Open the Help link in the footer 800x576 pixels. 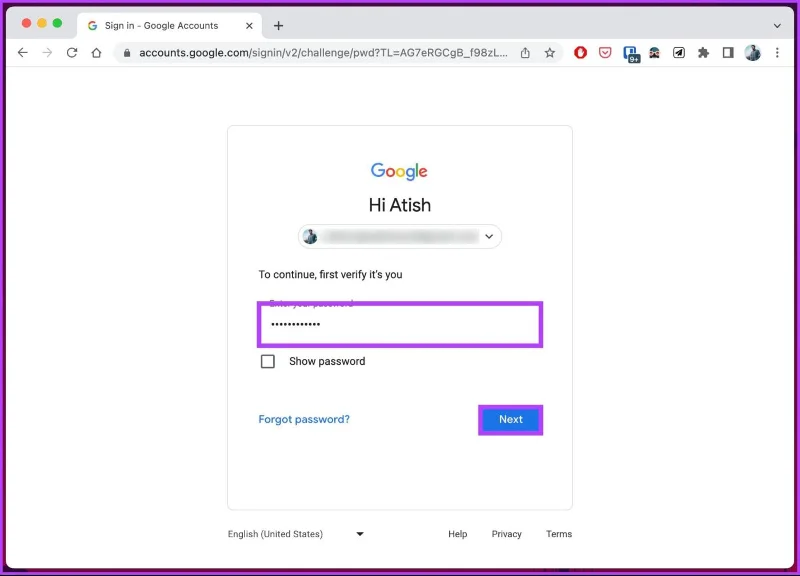(458, 534)
